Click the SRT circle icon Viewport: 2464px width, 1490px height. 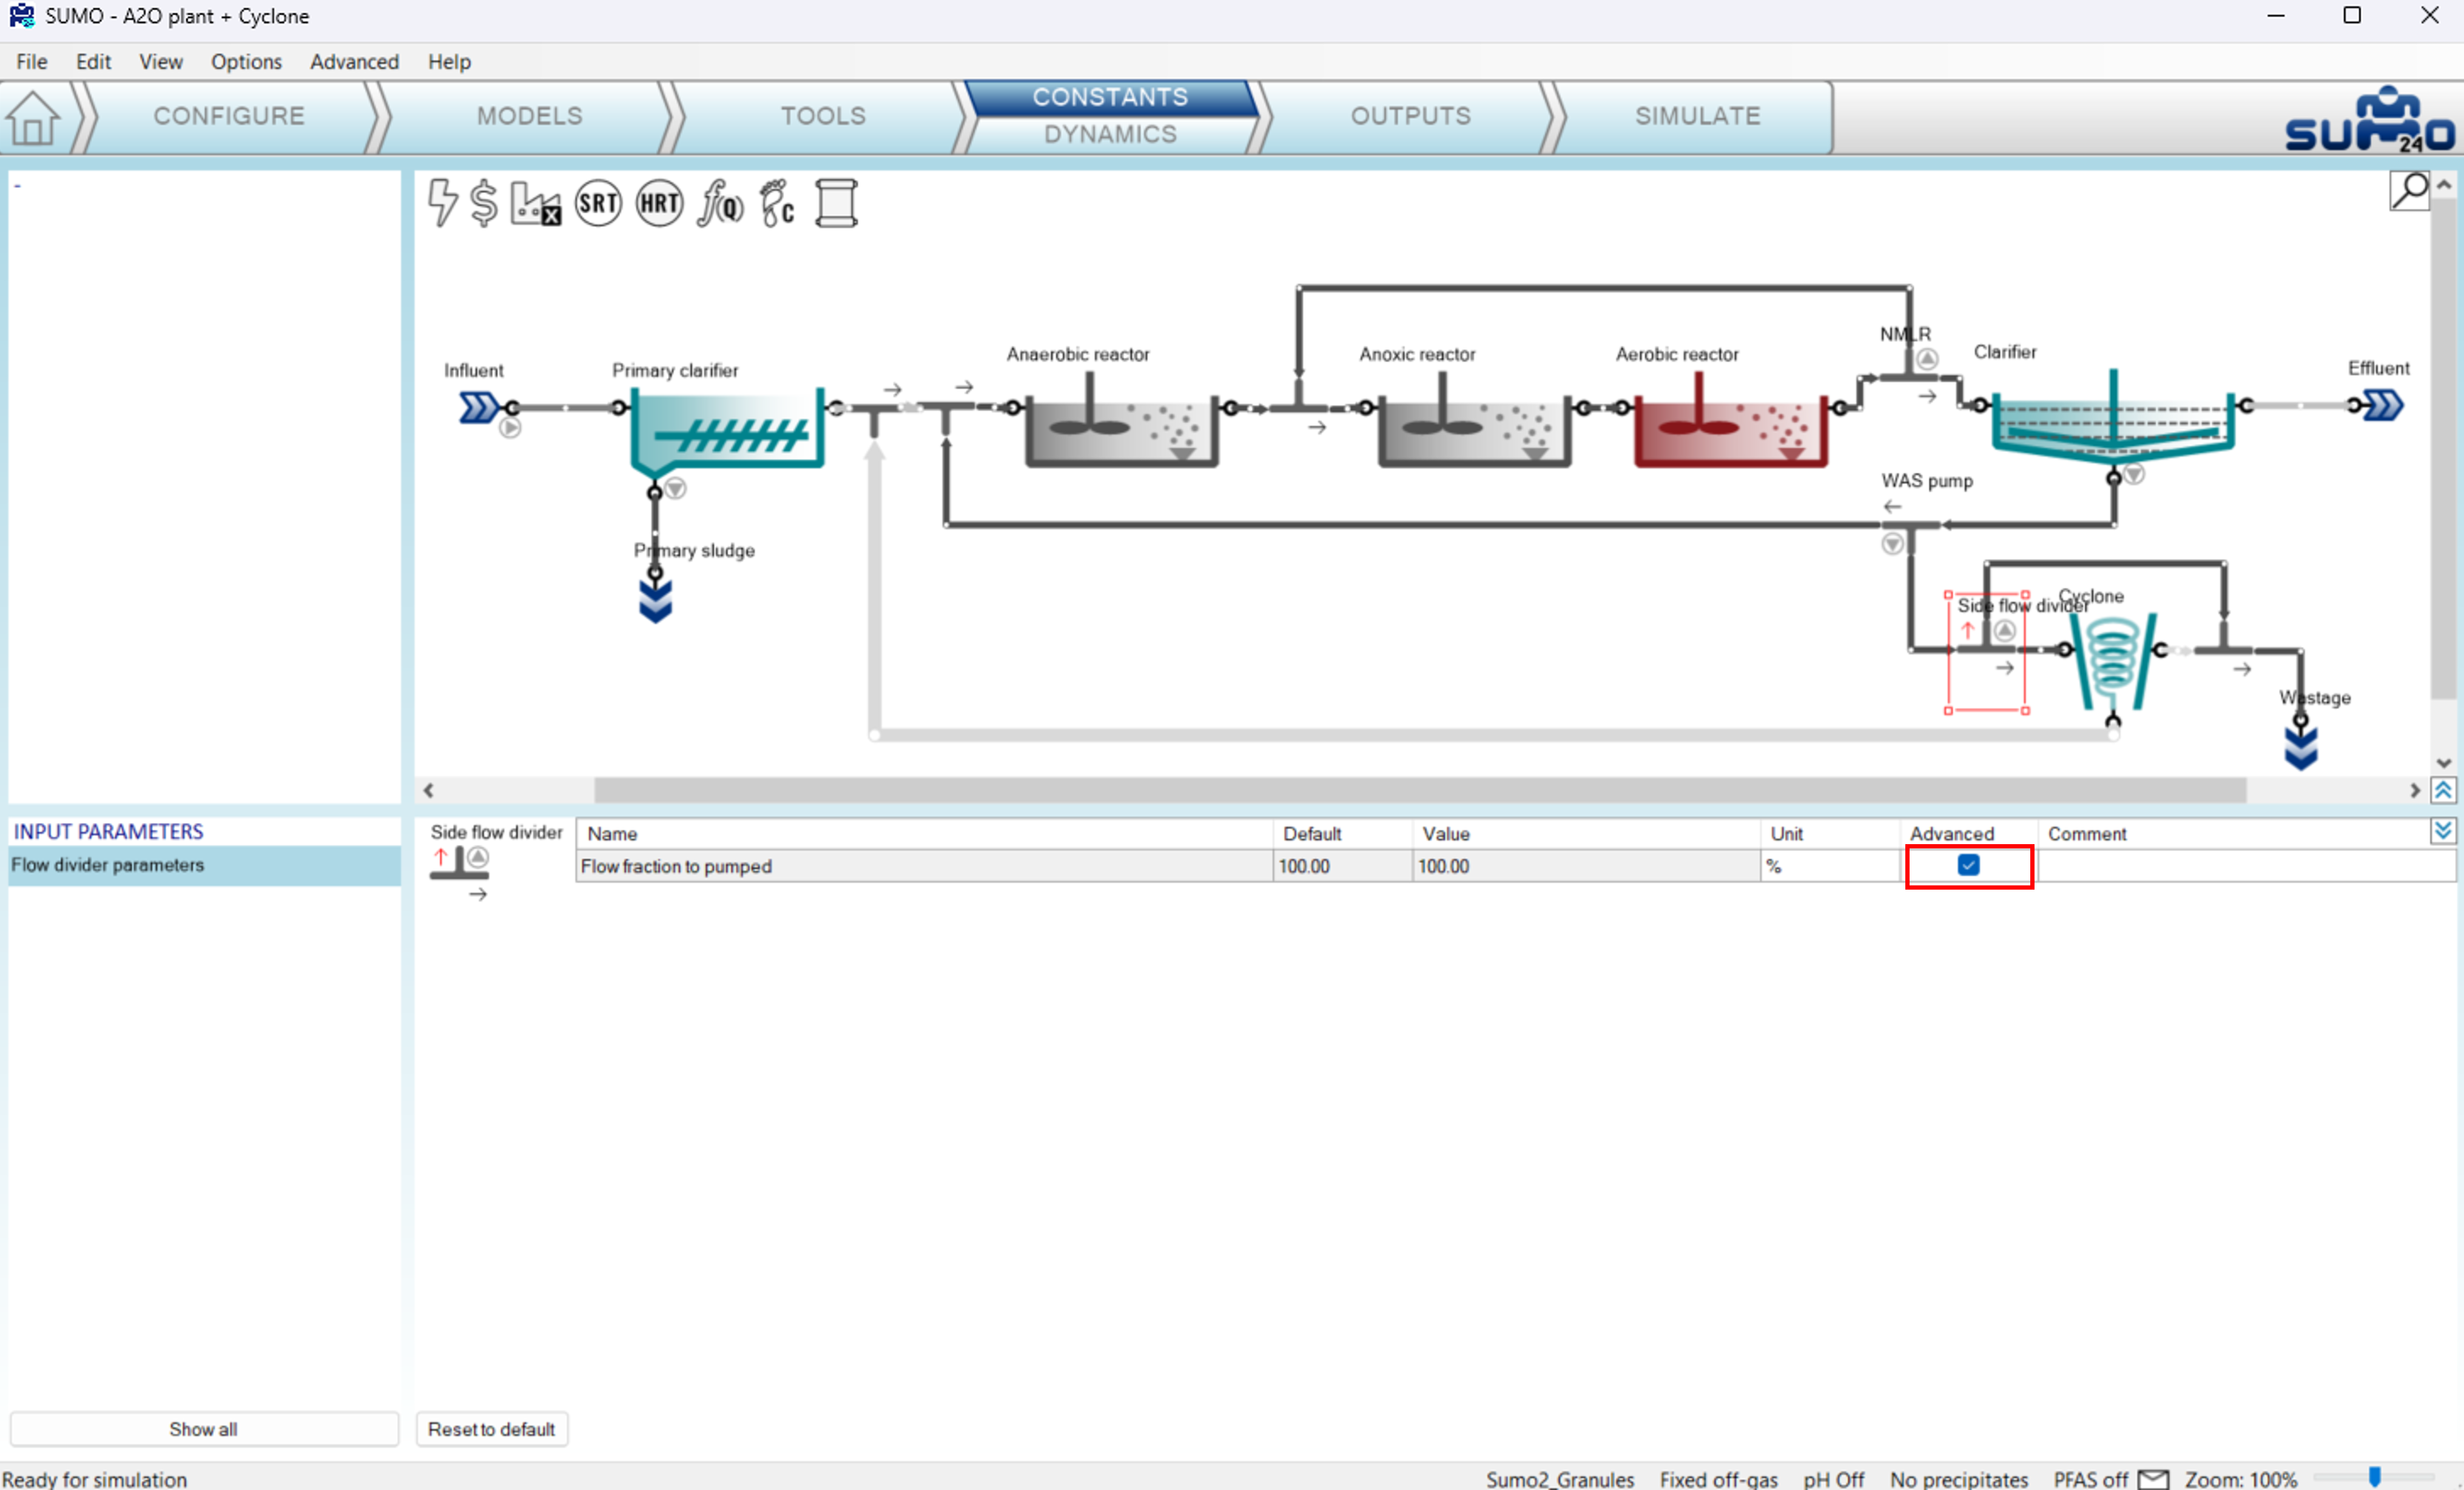tap(598, 203)
